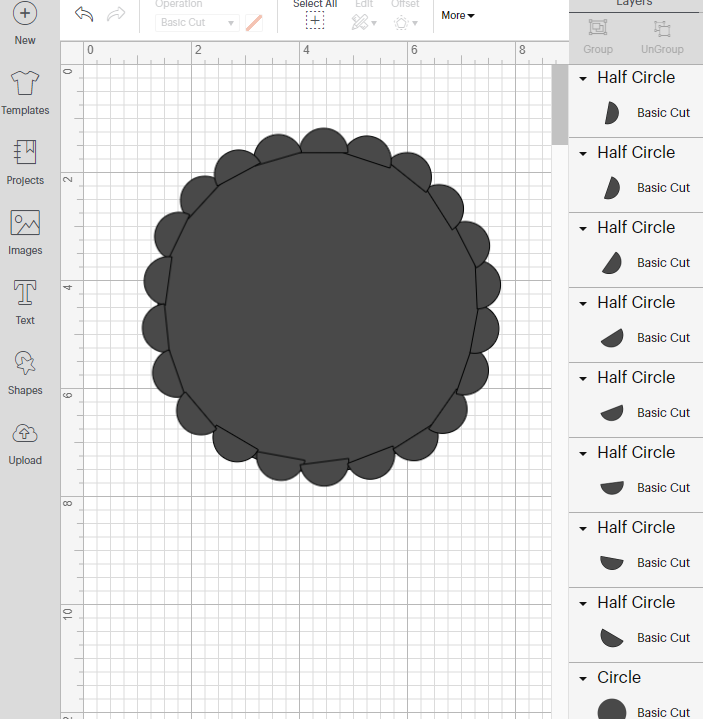Click the UnGroup layers icon
The width and height of the screenshot is (703, 719).
[x=662, y=29]
